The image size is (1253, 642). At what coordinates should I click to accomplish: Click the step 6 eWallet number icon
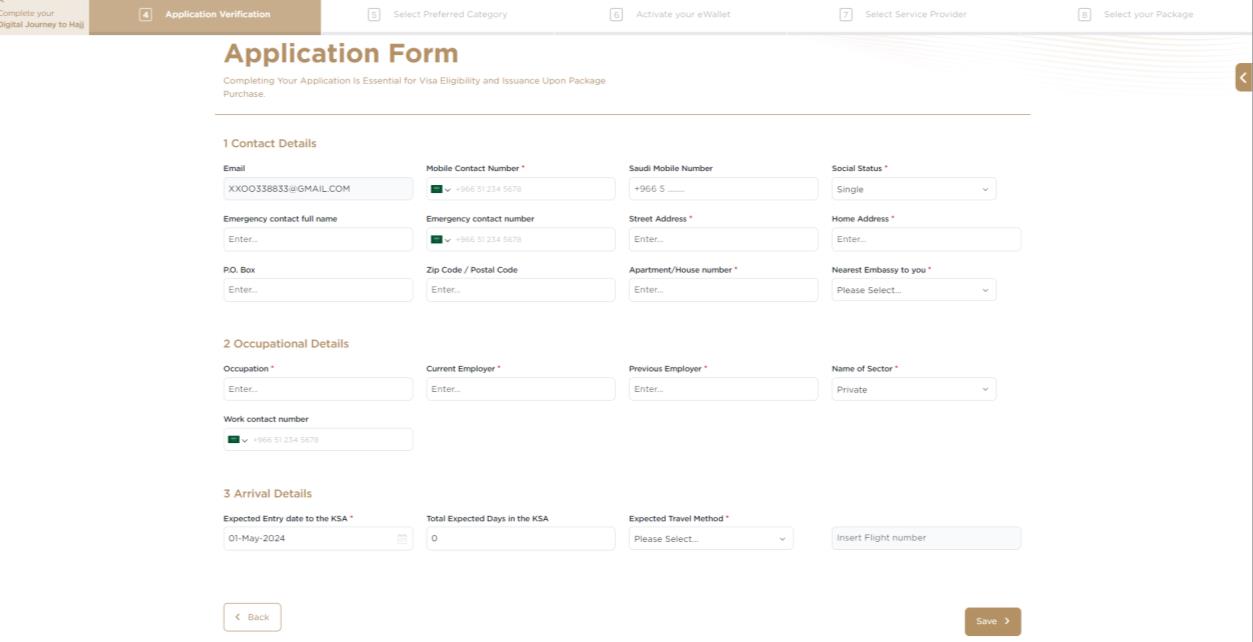pos(616,15)
